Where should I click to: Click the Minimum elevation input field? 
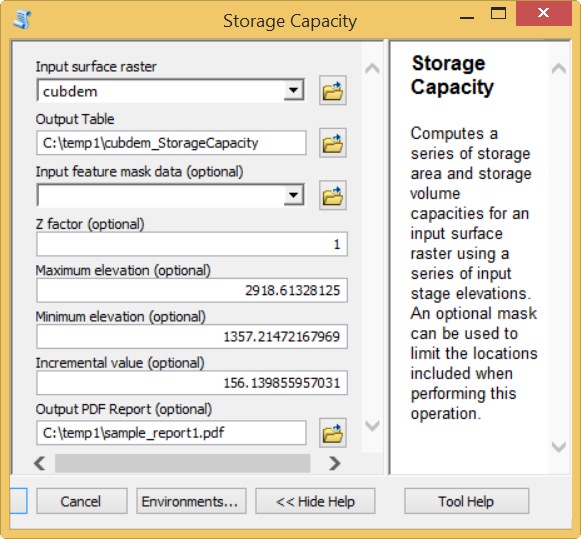192,336
